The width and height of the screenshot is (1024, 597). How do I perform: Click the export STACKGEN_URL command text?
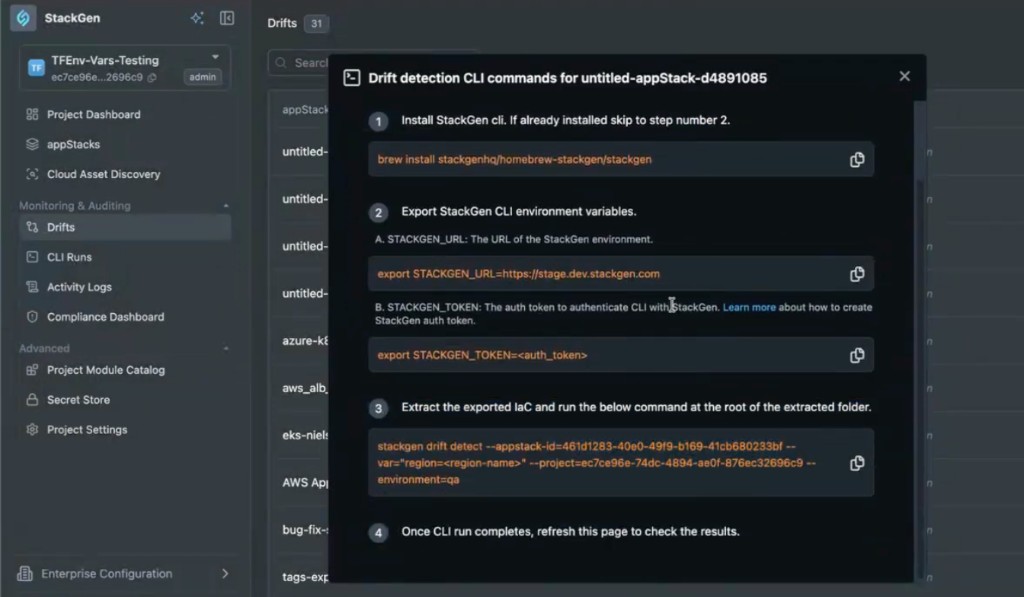[519, 274]
